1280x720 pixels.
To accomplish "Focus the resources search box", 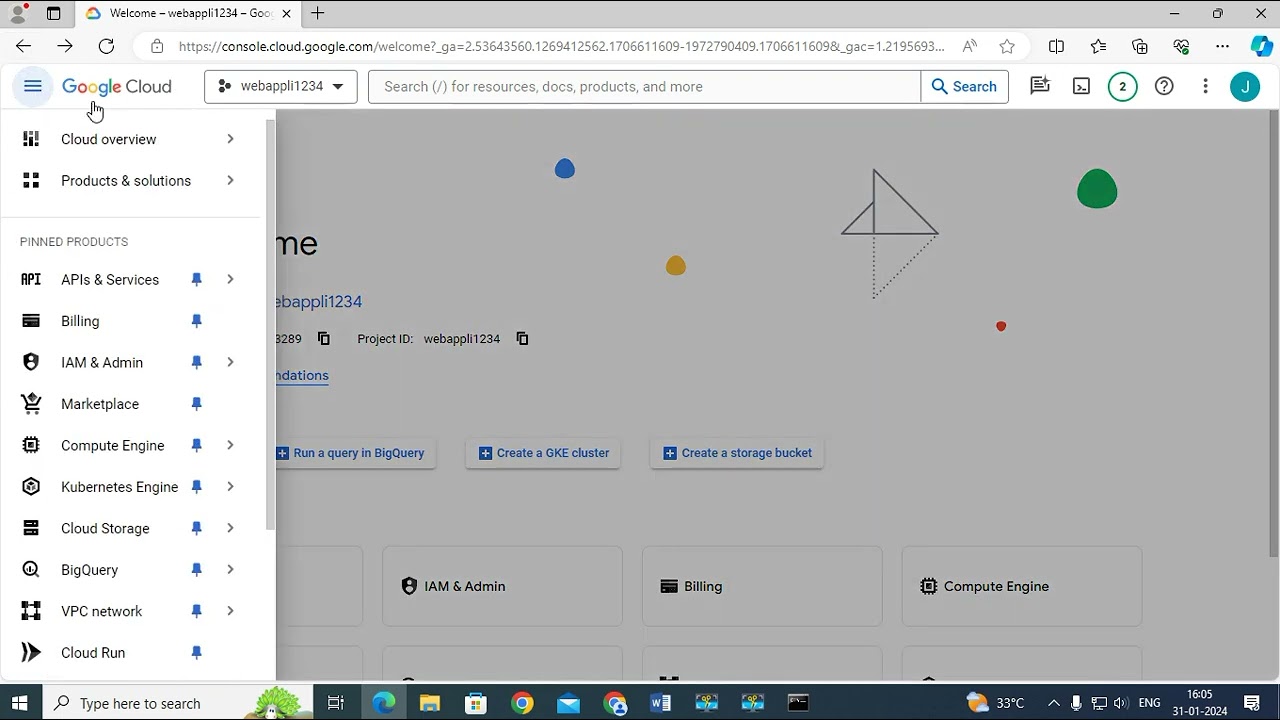I will coord(644,87).
